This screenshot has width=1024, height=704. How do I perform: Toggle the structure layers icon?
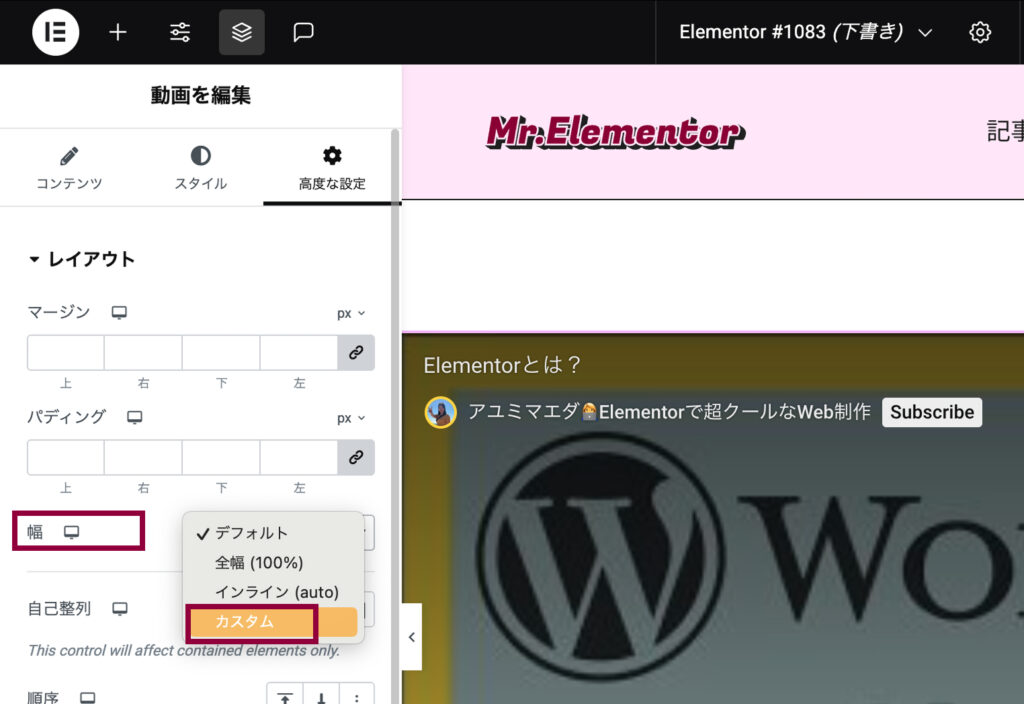(242, 32)
